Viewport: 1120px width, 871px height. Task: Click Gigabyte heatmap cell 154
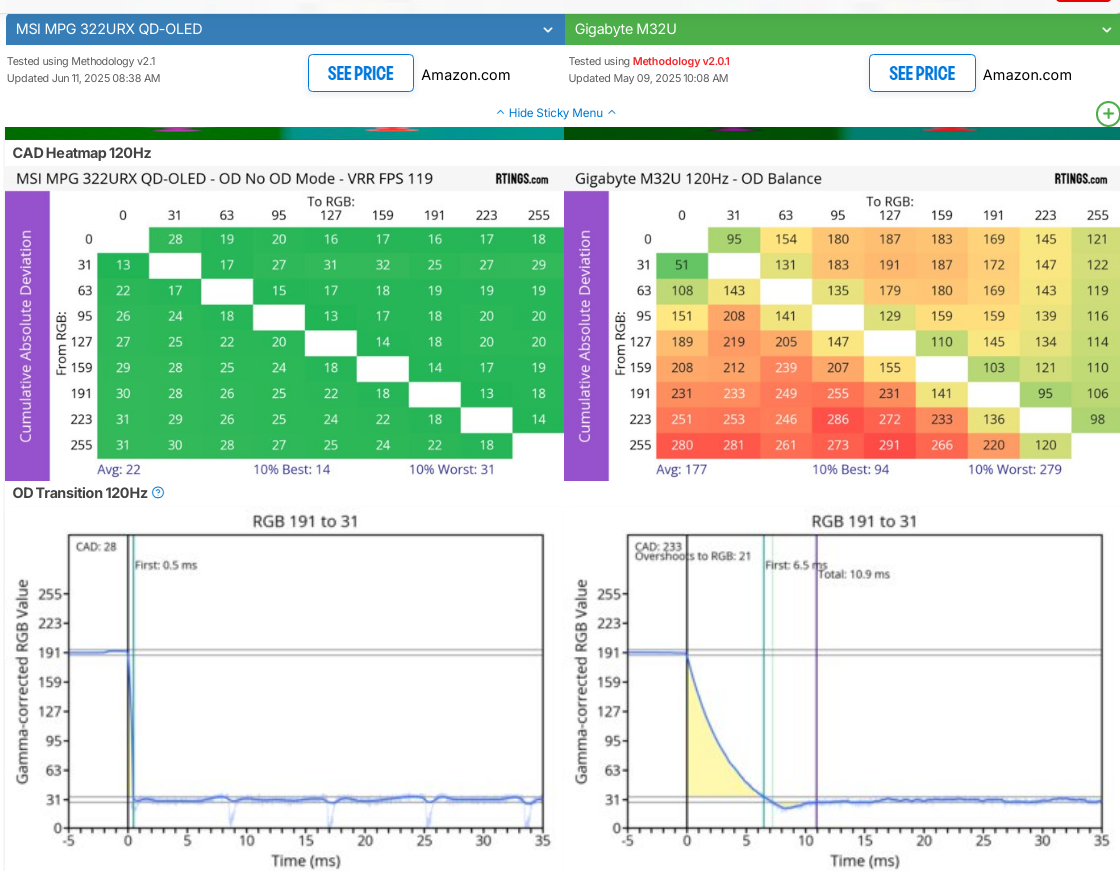click(786, 239)
